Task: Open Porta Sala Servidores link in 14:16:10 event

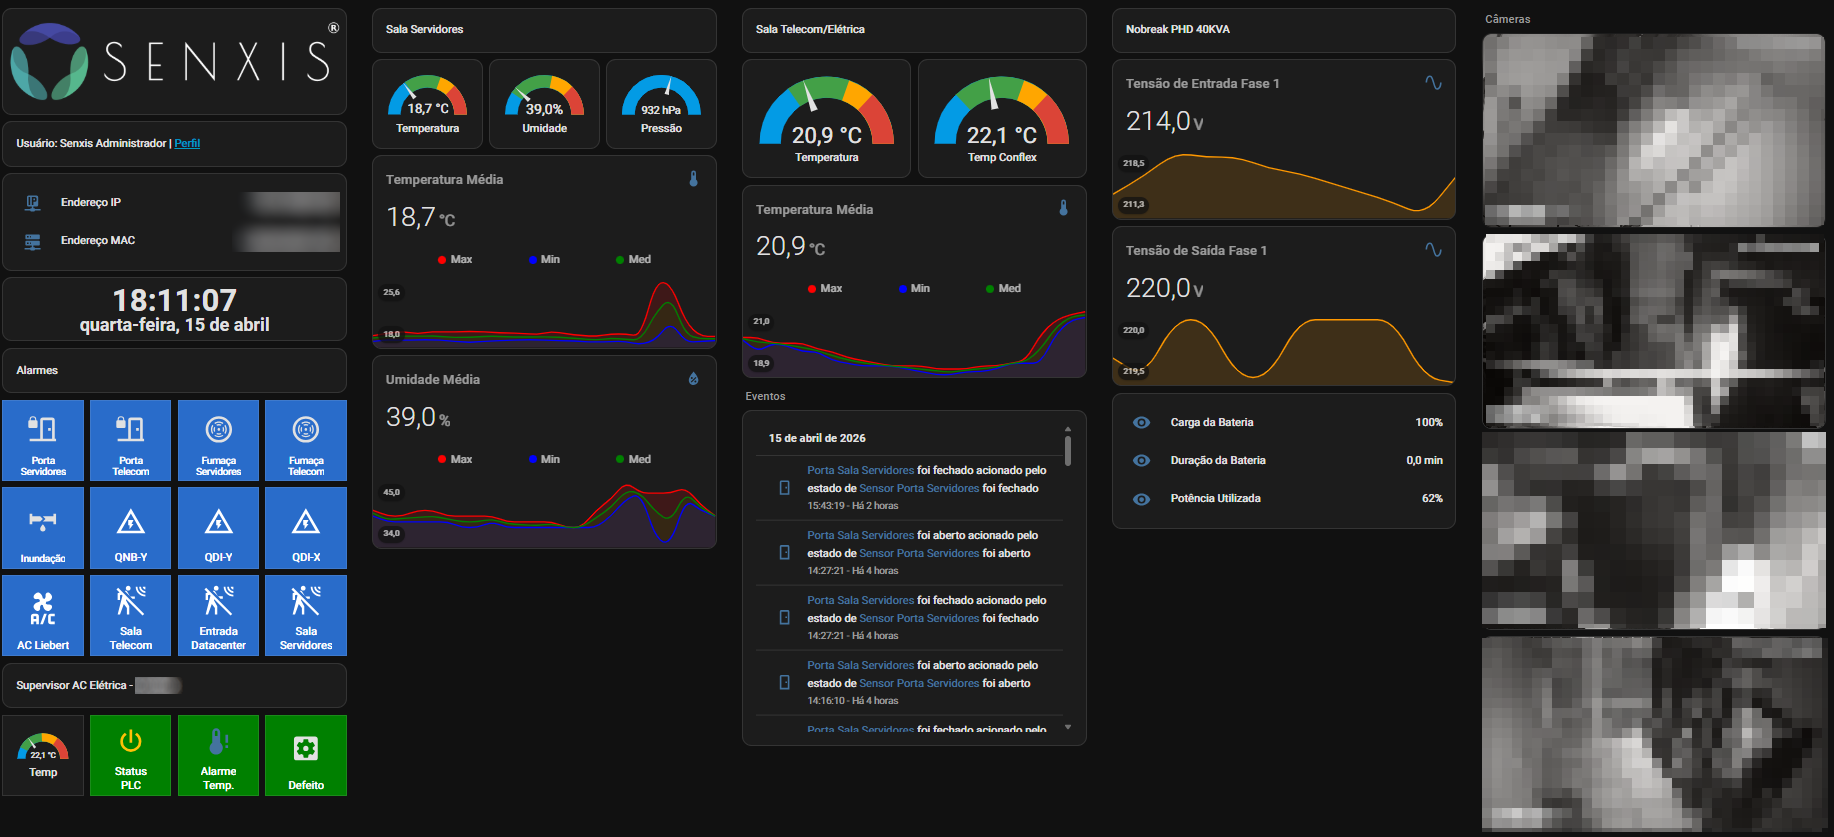Action: pos(860,665)
